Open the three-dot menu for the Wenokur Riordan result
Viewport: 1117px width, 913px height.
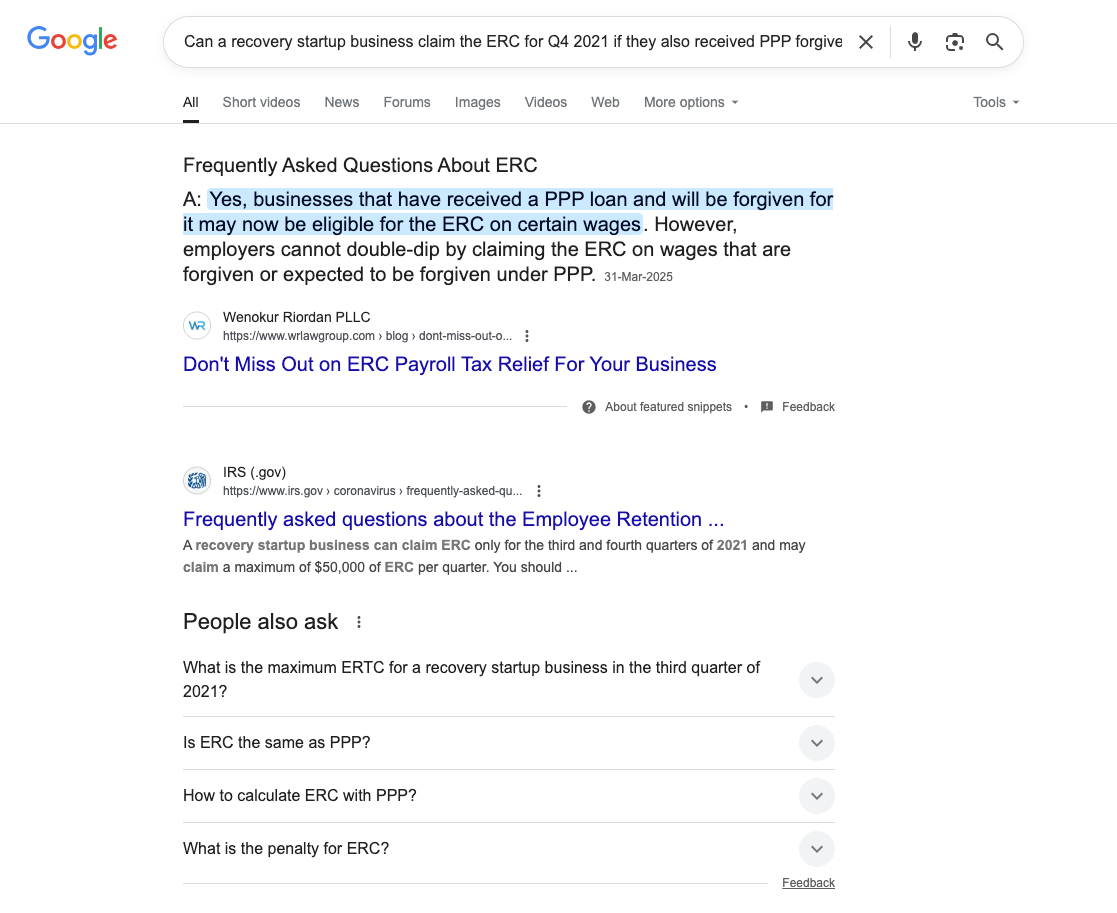[526, 336]
